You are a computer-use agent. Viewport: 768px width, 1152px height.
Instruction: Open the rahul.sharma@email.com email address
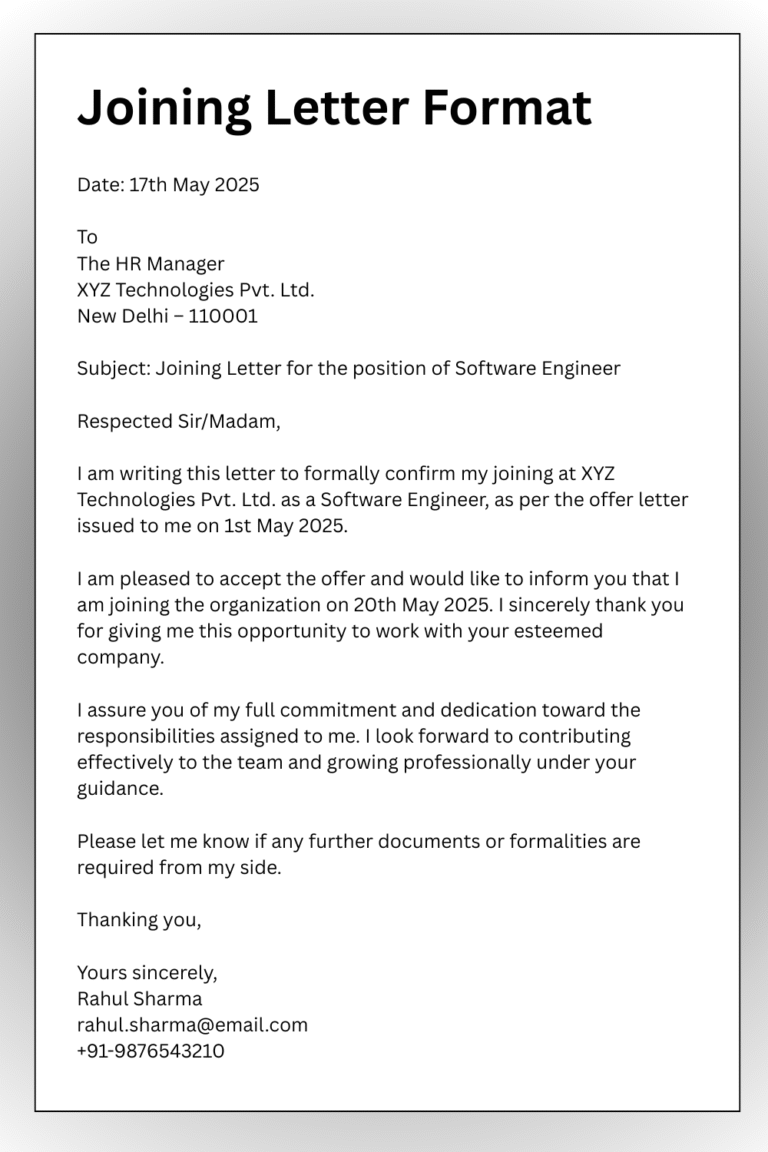coord(192,1025)
